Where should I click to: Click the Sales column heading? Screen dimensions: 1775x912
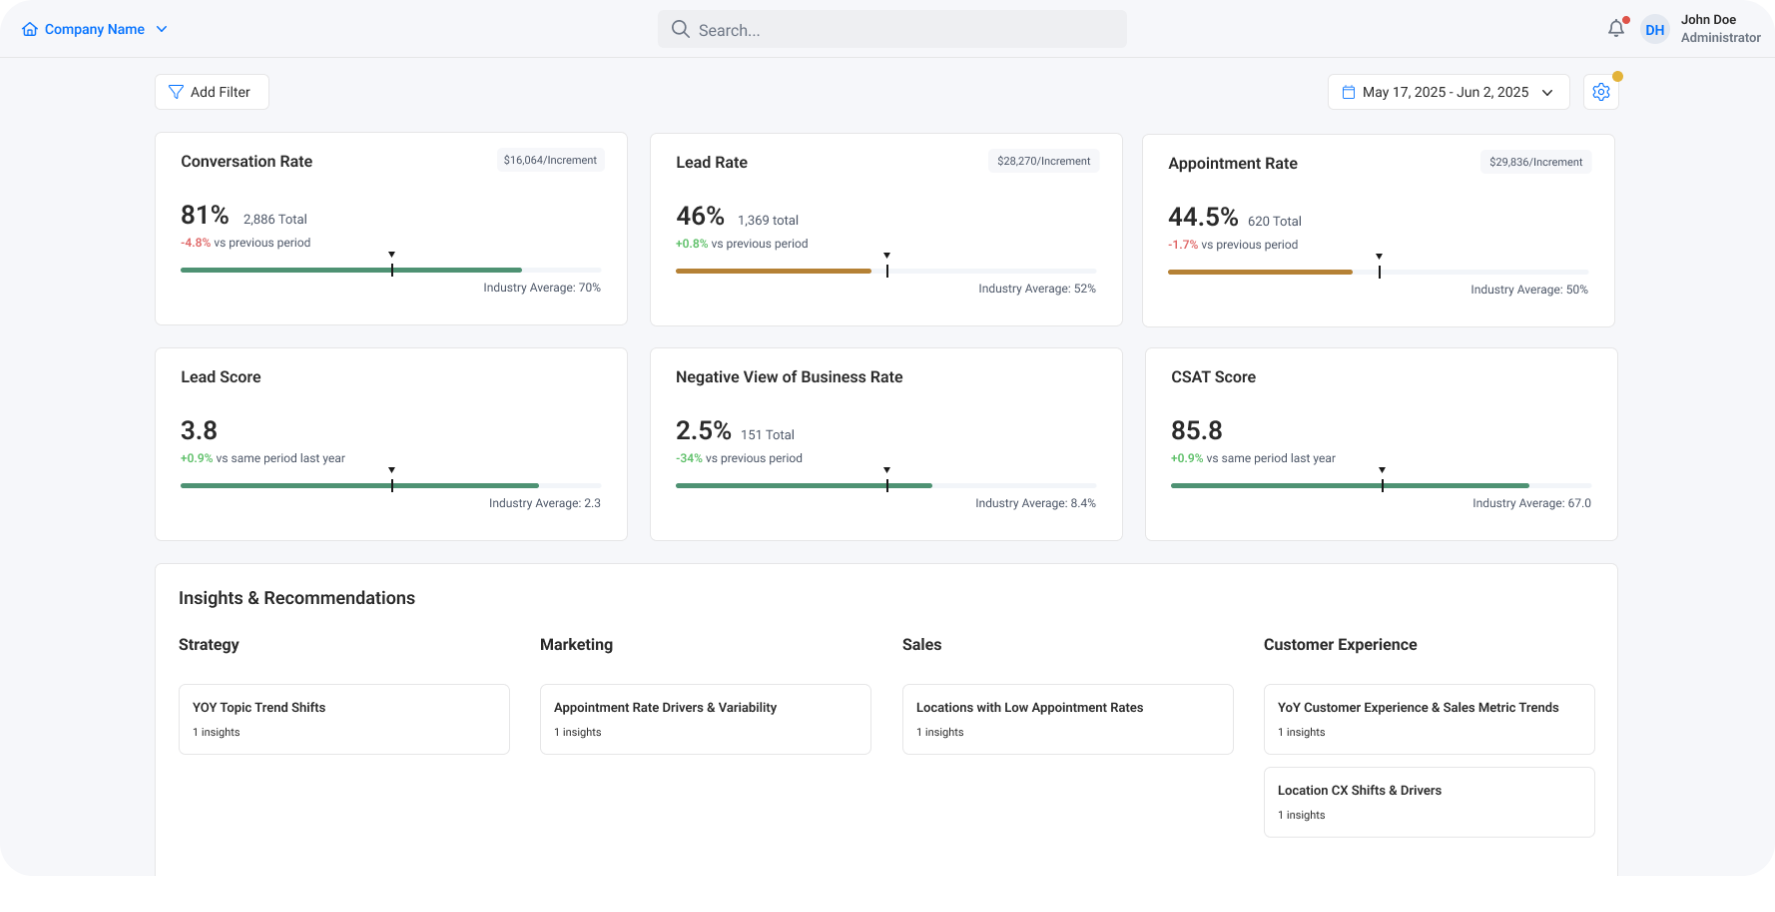922,645
